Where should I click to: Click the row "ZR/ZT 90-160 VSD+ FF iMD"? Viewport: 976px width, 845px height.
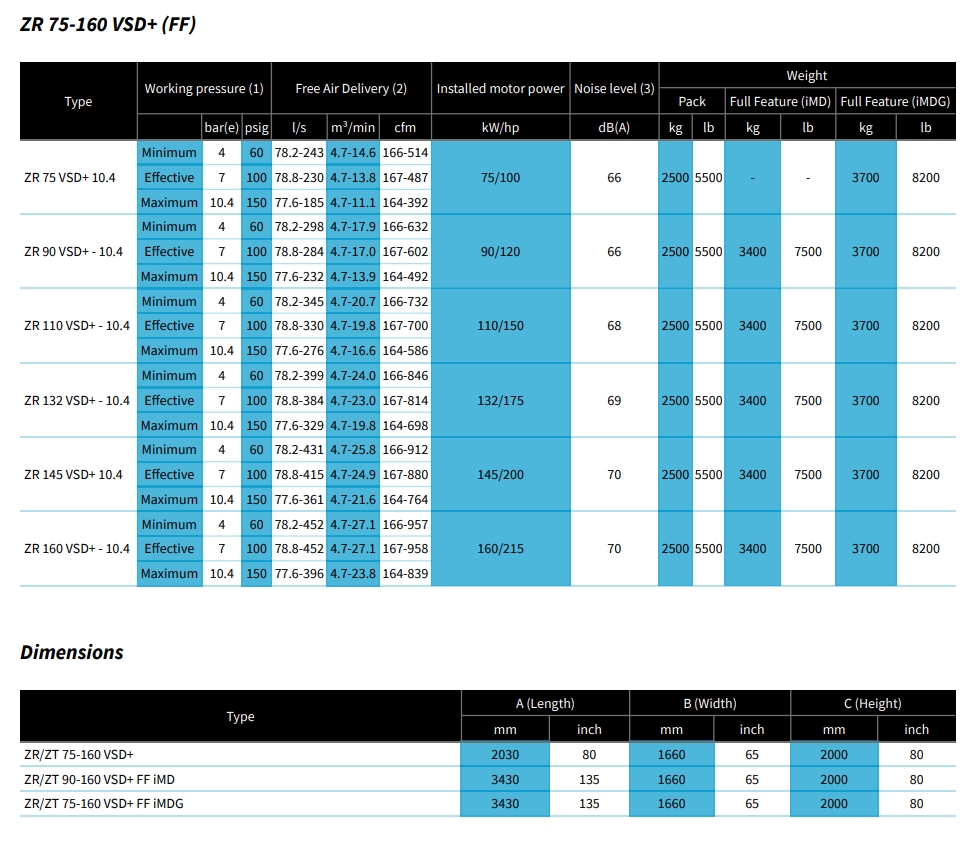tap(488, 779)
